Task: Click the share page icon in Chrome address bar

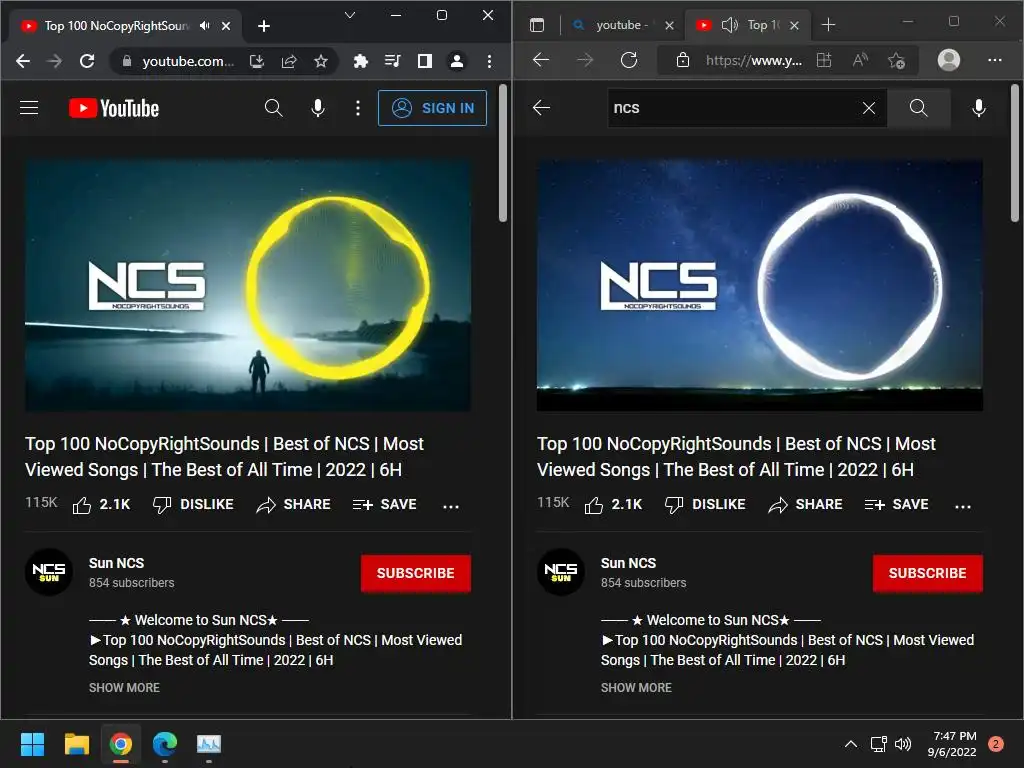Action: click(x=289, y=61)
